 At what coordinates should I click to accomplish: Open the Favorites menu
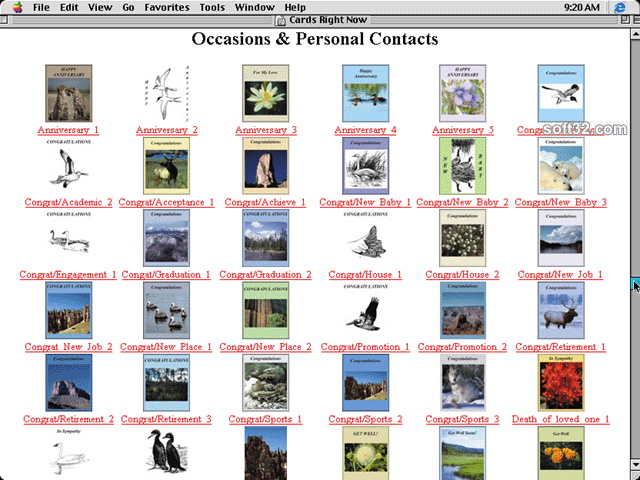(x=167, y=7)
